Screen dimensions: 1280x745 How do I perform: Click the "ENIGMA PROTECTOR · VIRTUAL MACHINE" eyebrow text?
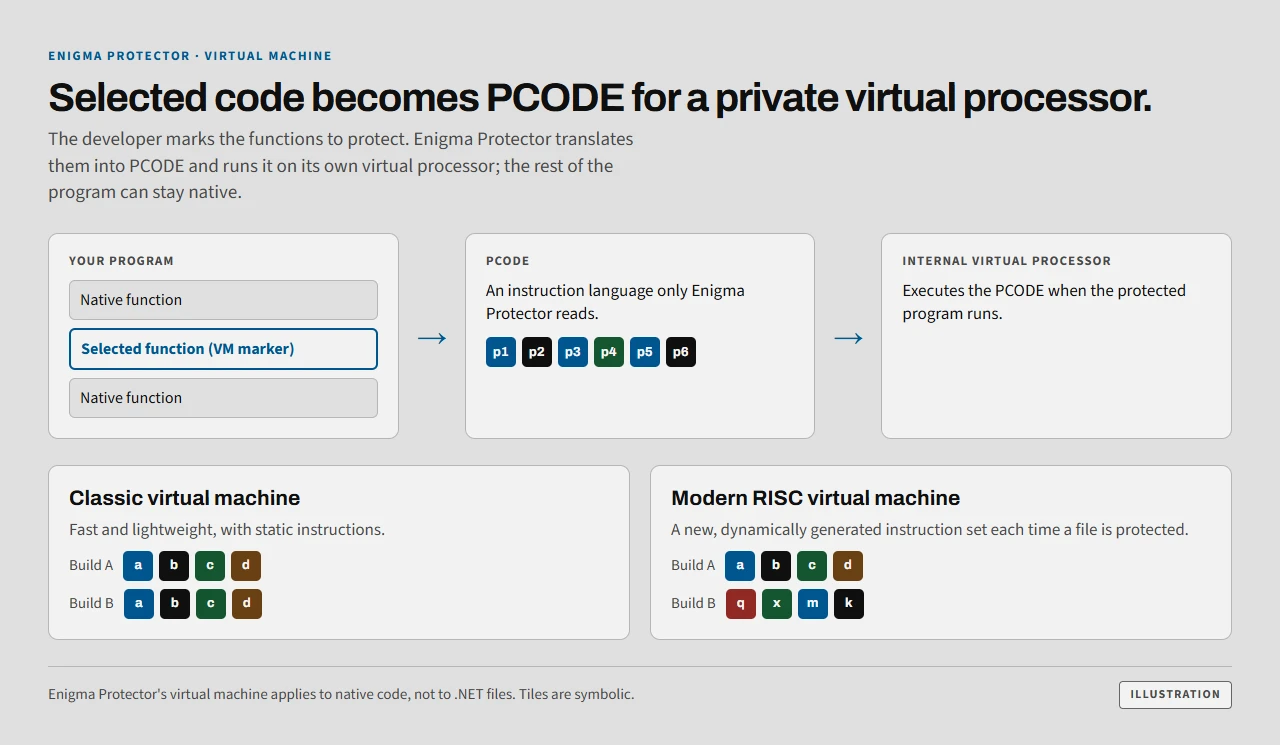click(x=190, y=56)
